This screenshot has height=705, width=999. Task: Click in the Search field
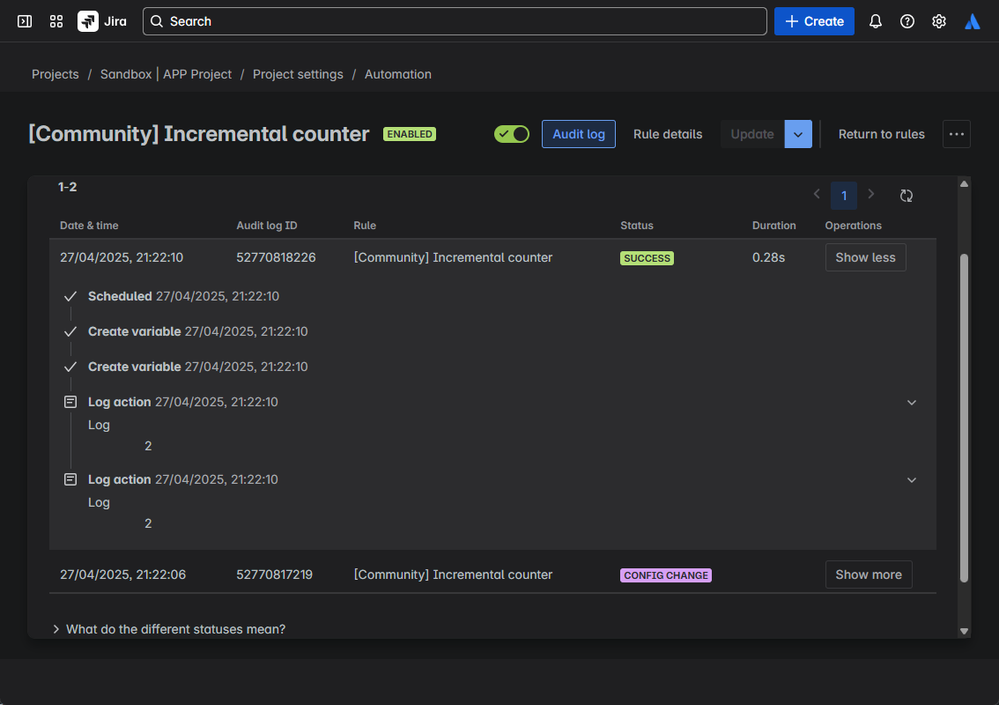[455, 22]
